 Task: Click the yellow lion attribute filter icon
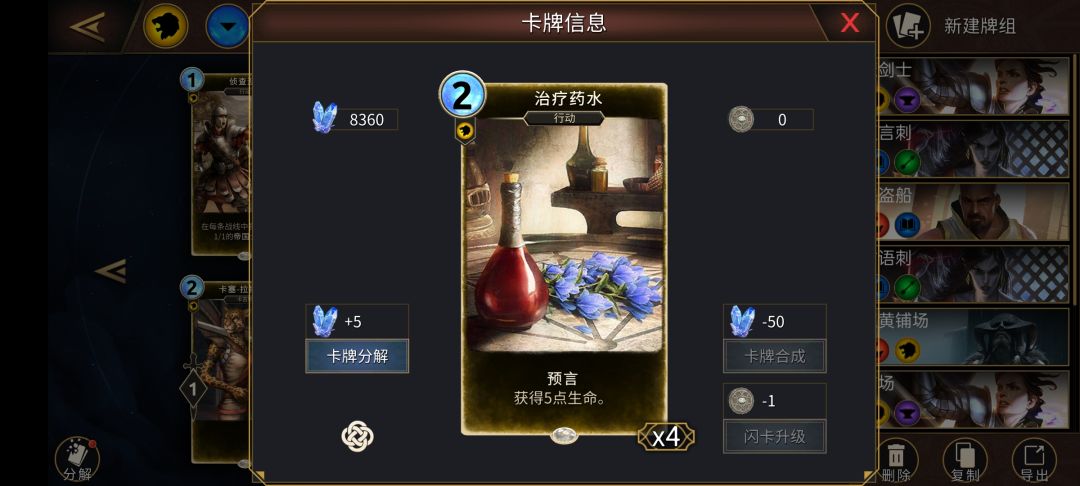point(165,26)
